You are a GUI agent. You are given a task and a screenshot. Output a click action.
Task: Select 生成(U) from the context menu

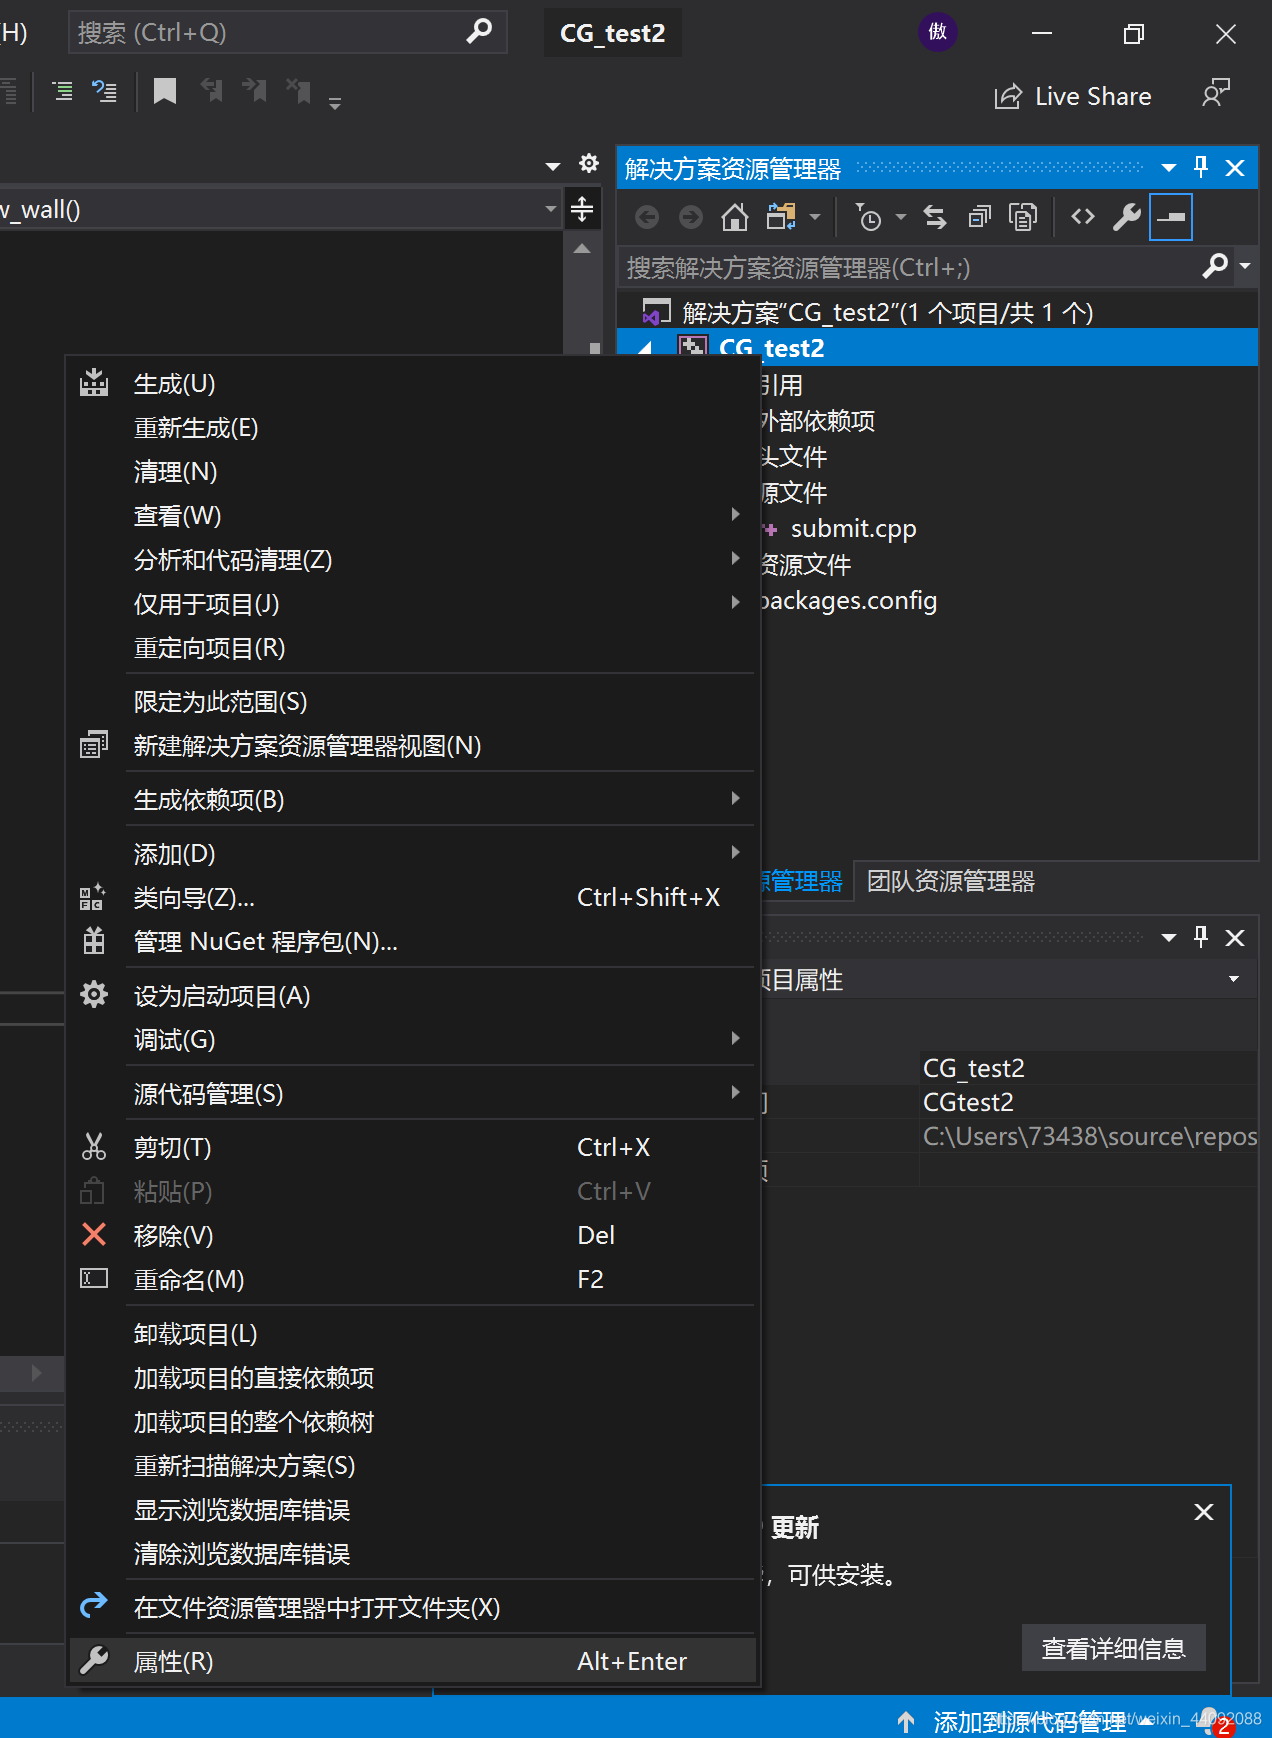click(411, 384)
